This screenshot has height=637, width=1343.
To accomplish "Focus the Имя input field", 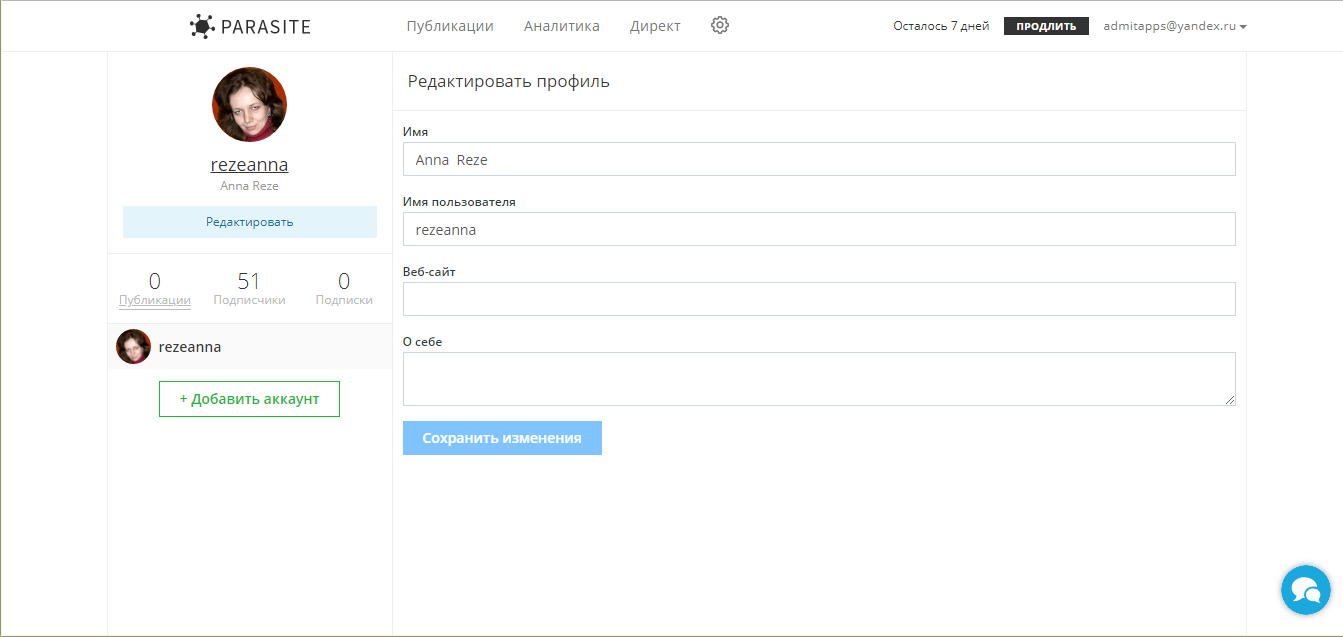I will 819,159.
